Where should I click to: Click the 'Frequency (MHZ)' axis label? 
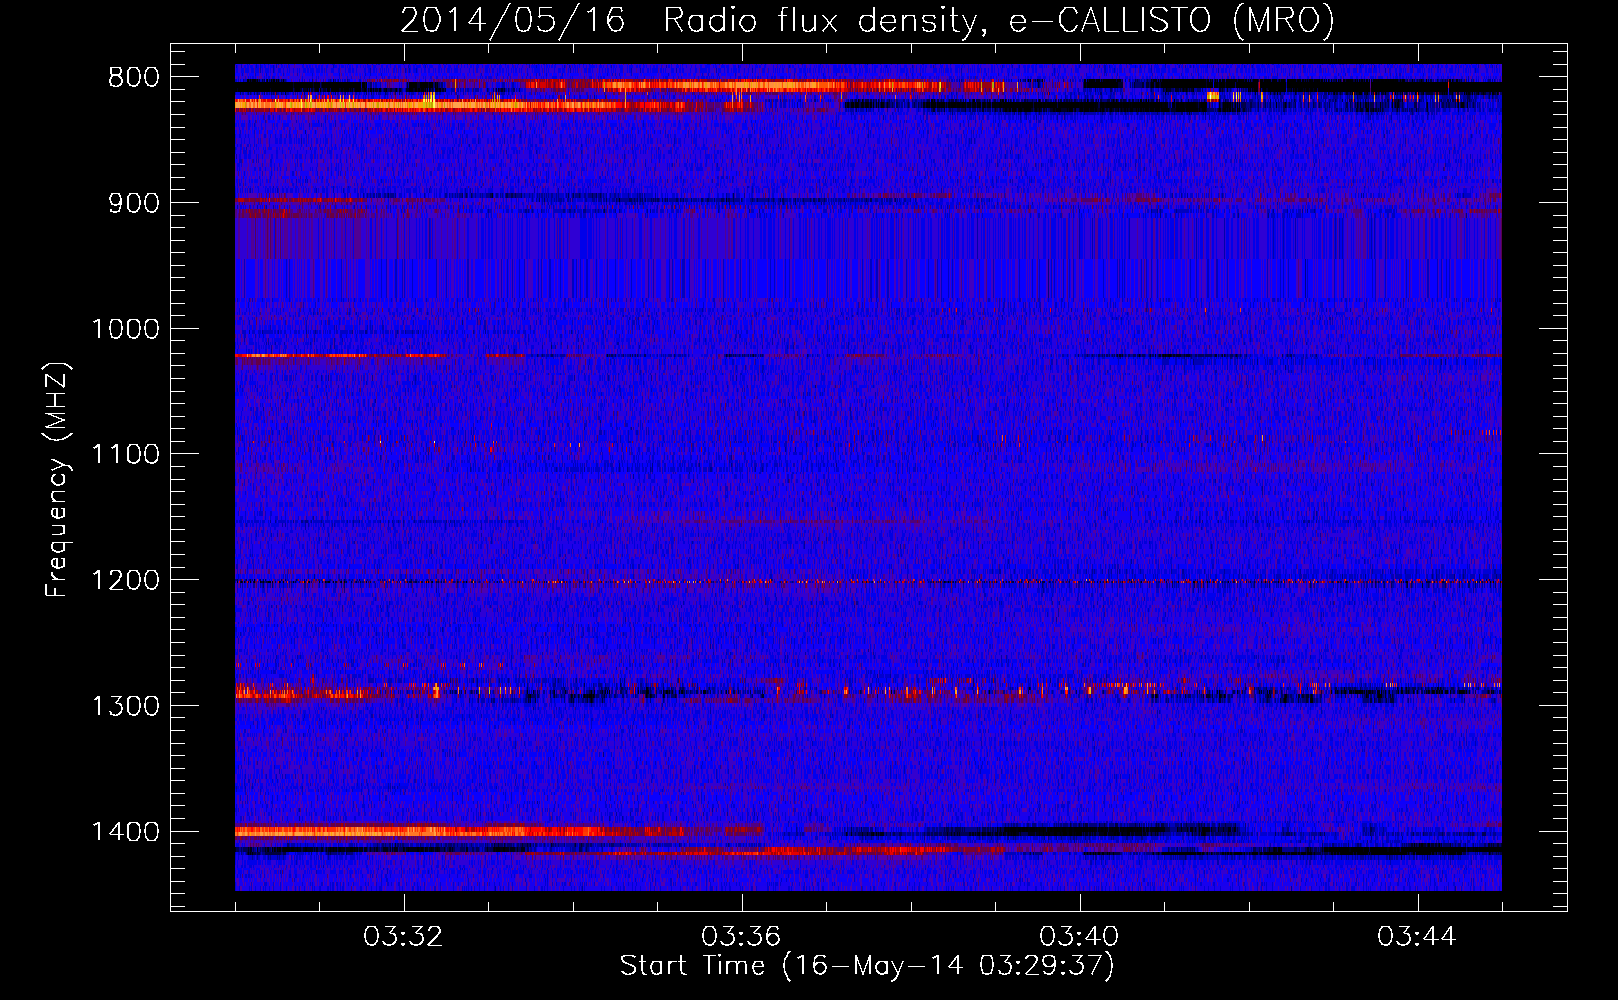58,480
